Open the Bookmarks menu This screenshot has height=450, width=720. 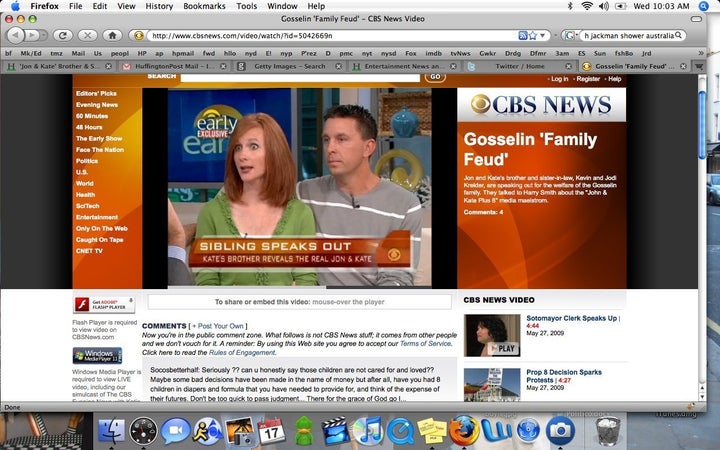pyautogui.click(x=204, y=6)
